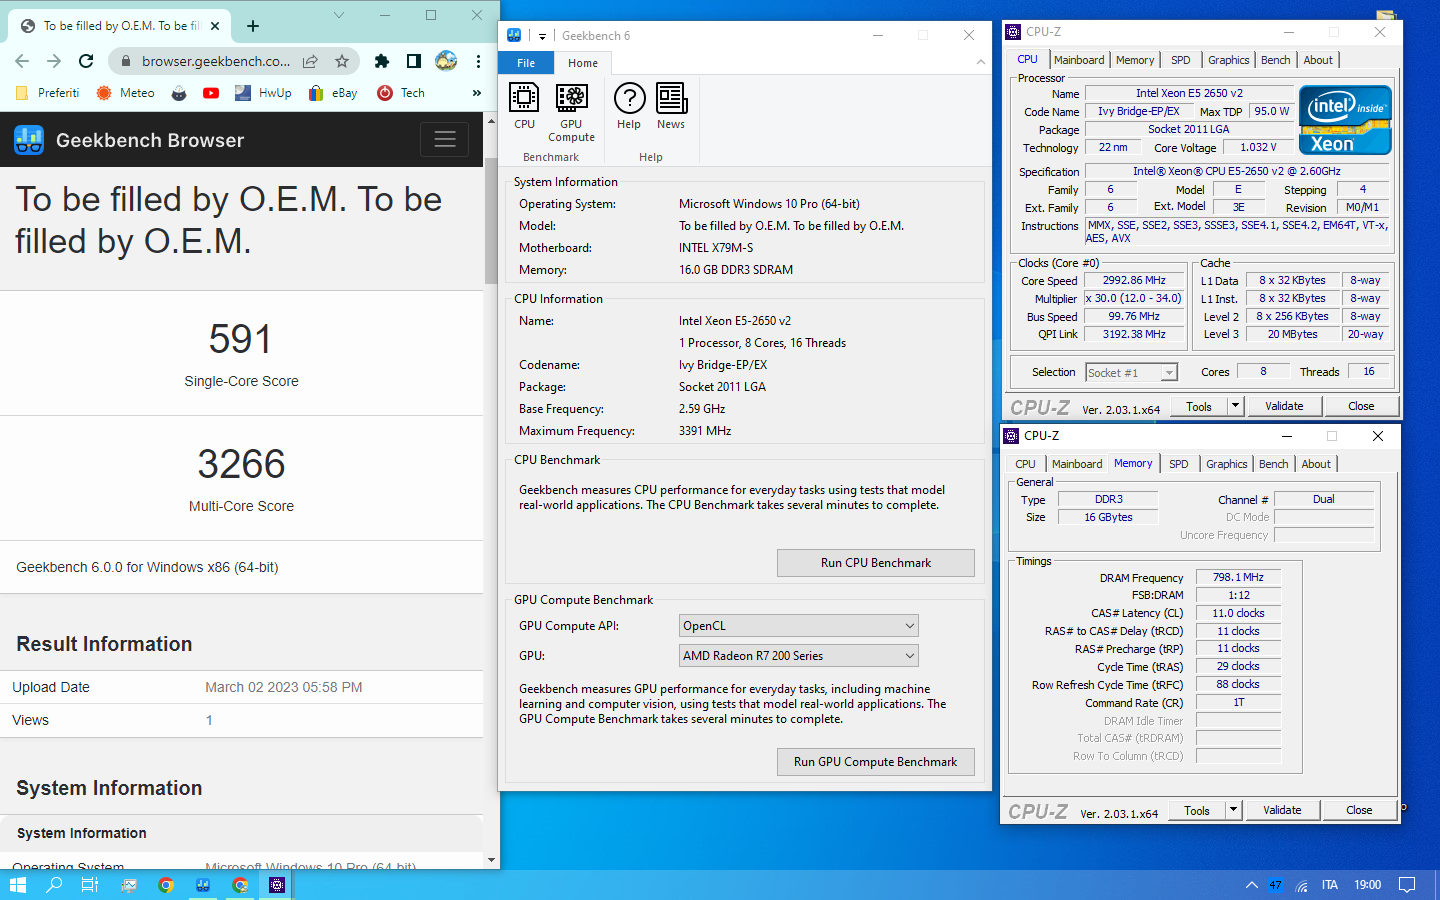Screen dimensions: 1440x900
Task: Click the Chrome address bar URL
Action: pyautogui.click(x=216, y=61)
